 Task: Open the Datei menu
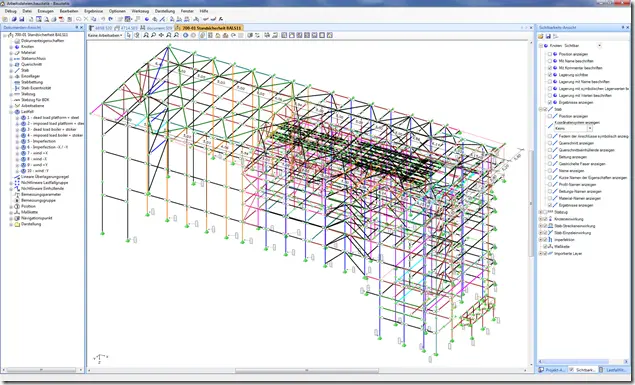coord(27,11)
